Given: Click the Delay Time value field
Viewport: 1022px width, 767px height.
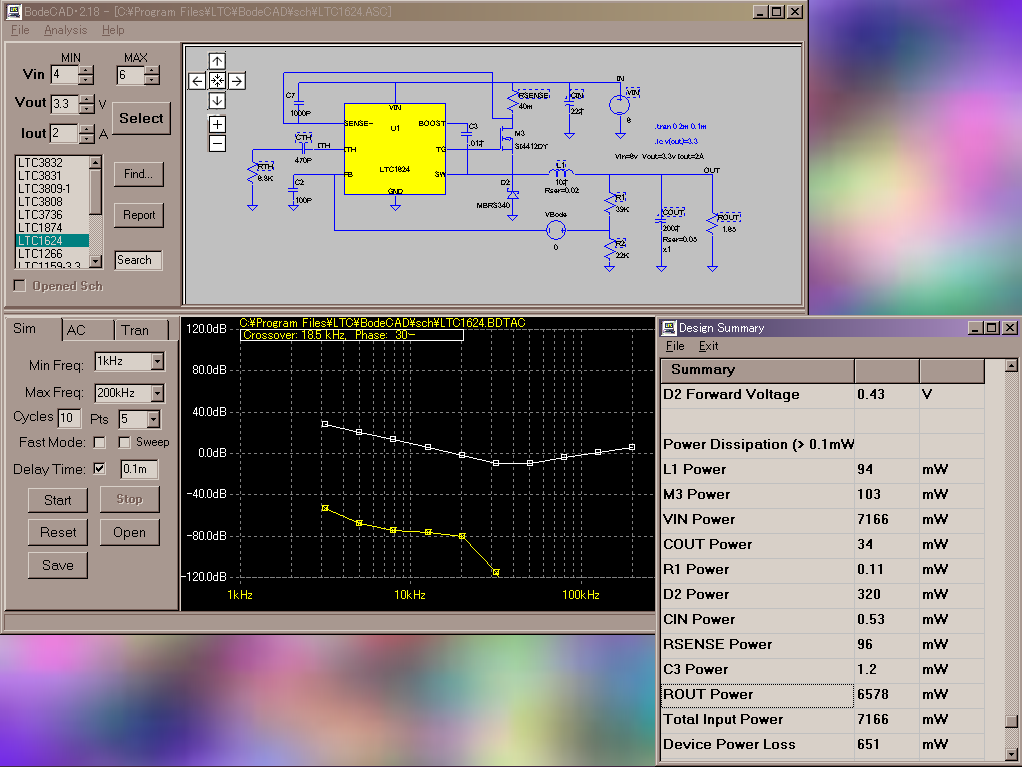Looking at the screenshot, I should (x=139, y=469).
